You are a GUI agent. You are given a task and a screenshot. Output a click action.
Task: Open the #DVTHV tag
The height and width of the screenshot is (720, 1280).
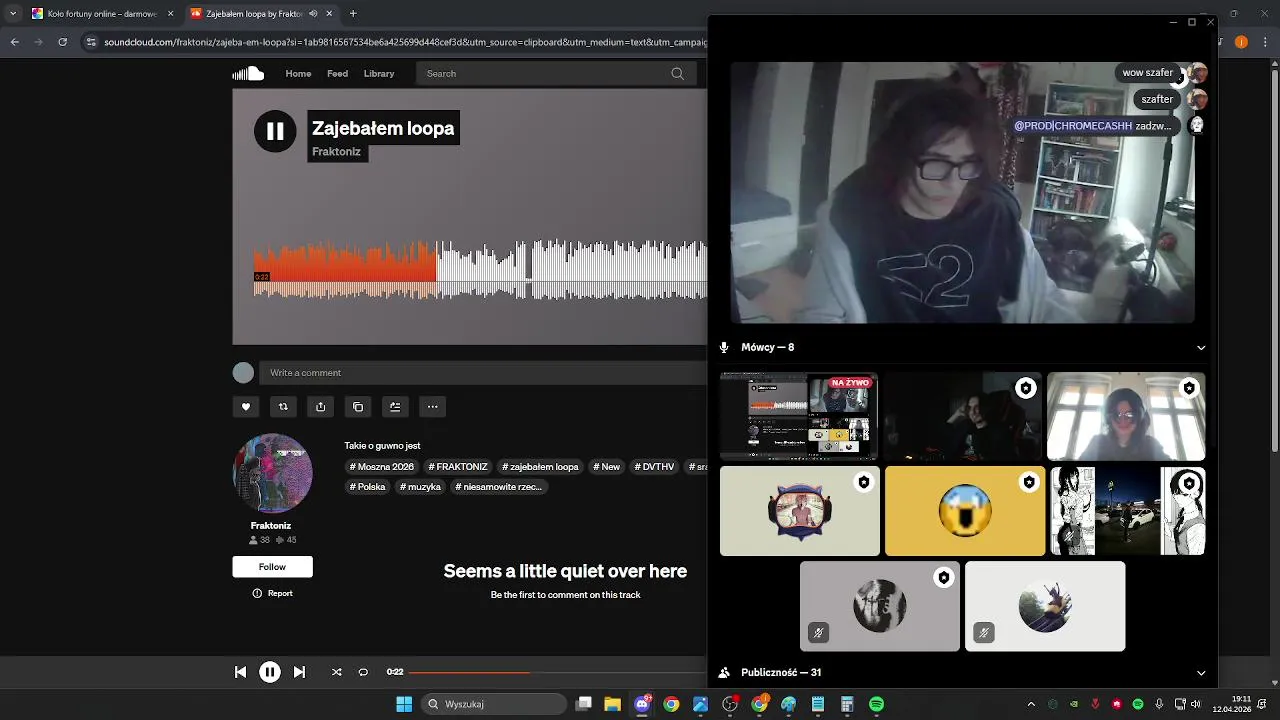click(655, 467)
